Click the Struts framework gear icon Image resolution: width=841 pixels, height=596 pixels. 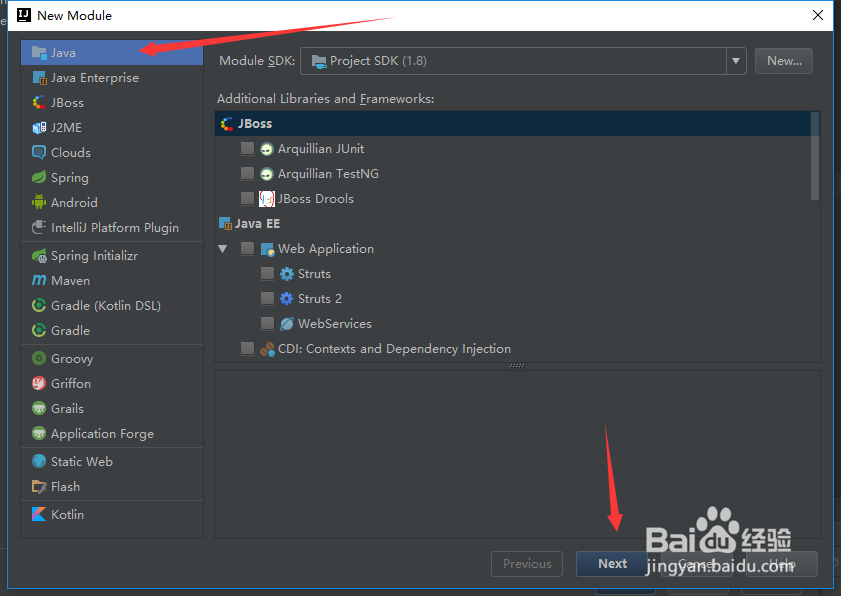[287, 274]
